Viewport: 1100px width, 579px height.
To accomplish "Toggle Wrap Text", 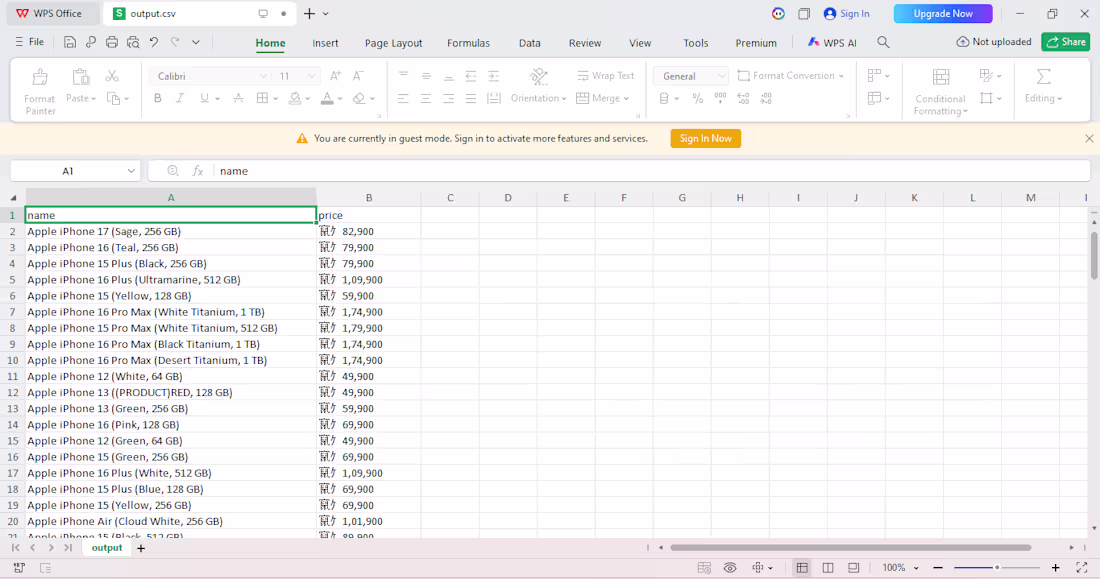I will pyautogui.click(x=605, y=76).
